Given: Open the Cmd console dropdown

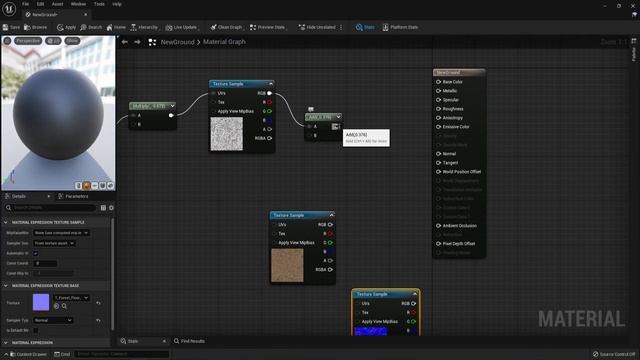Looking at the screenshot, I should pos(62,354).
